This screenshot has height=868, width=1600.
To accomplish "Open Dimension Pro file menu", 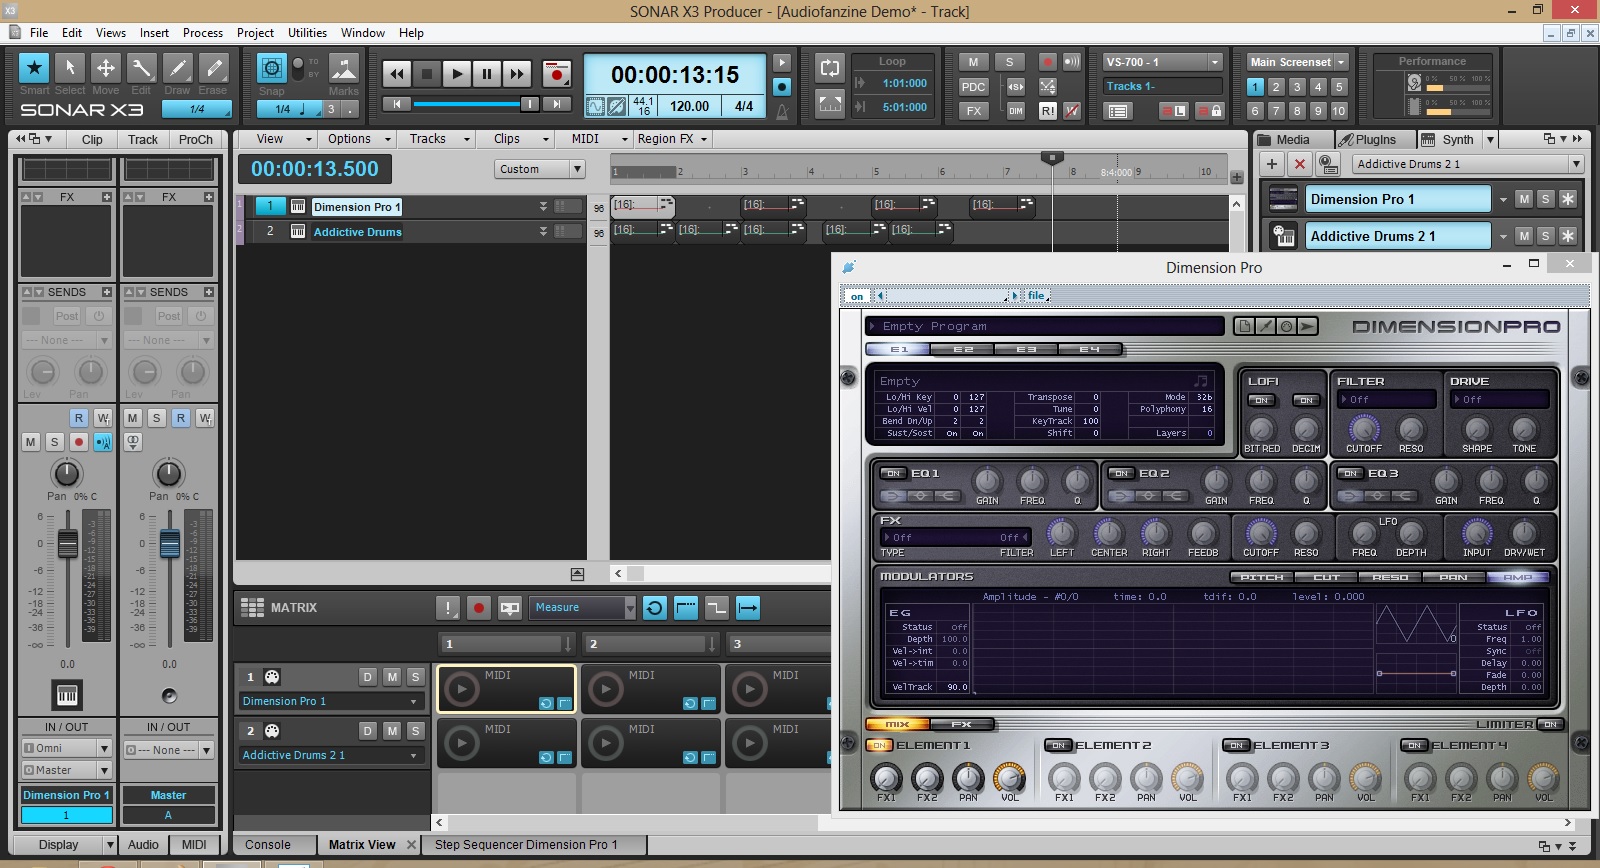I will pyautogui.click(x=1036, y=296).
